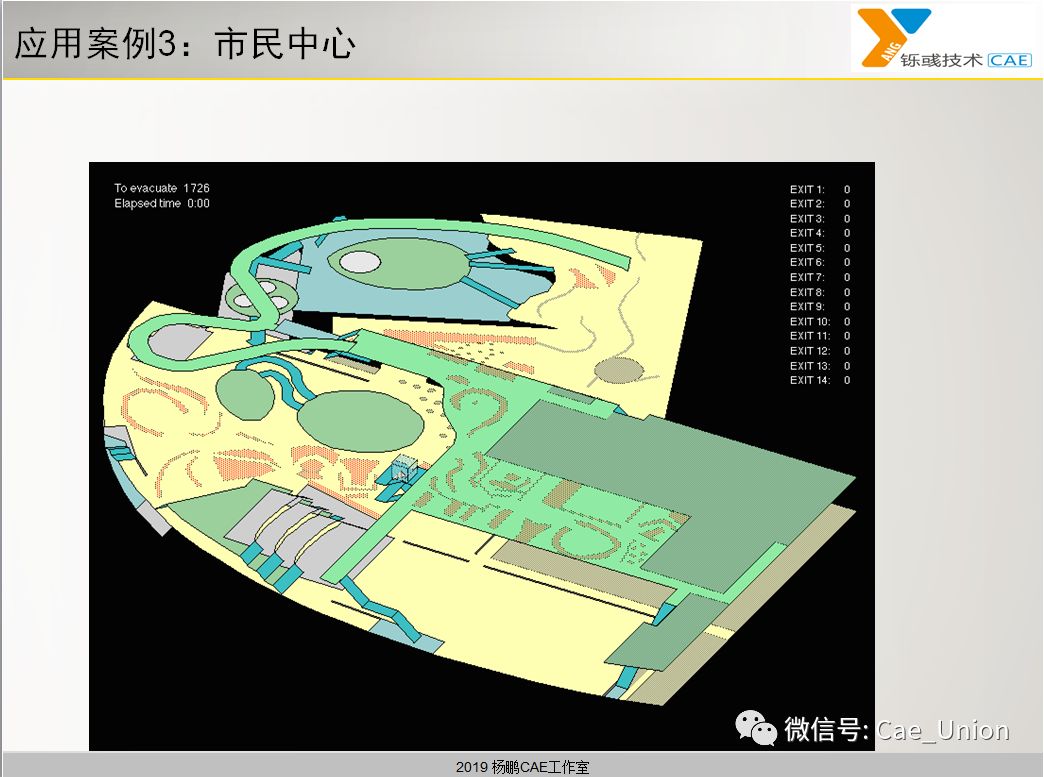Click the grey circle on the right yellow floor
The image size is (1044, 777).
(616, 372)
